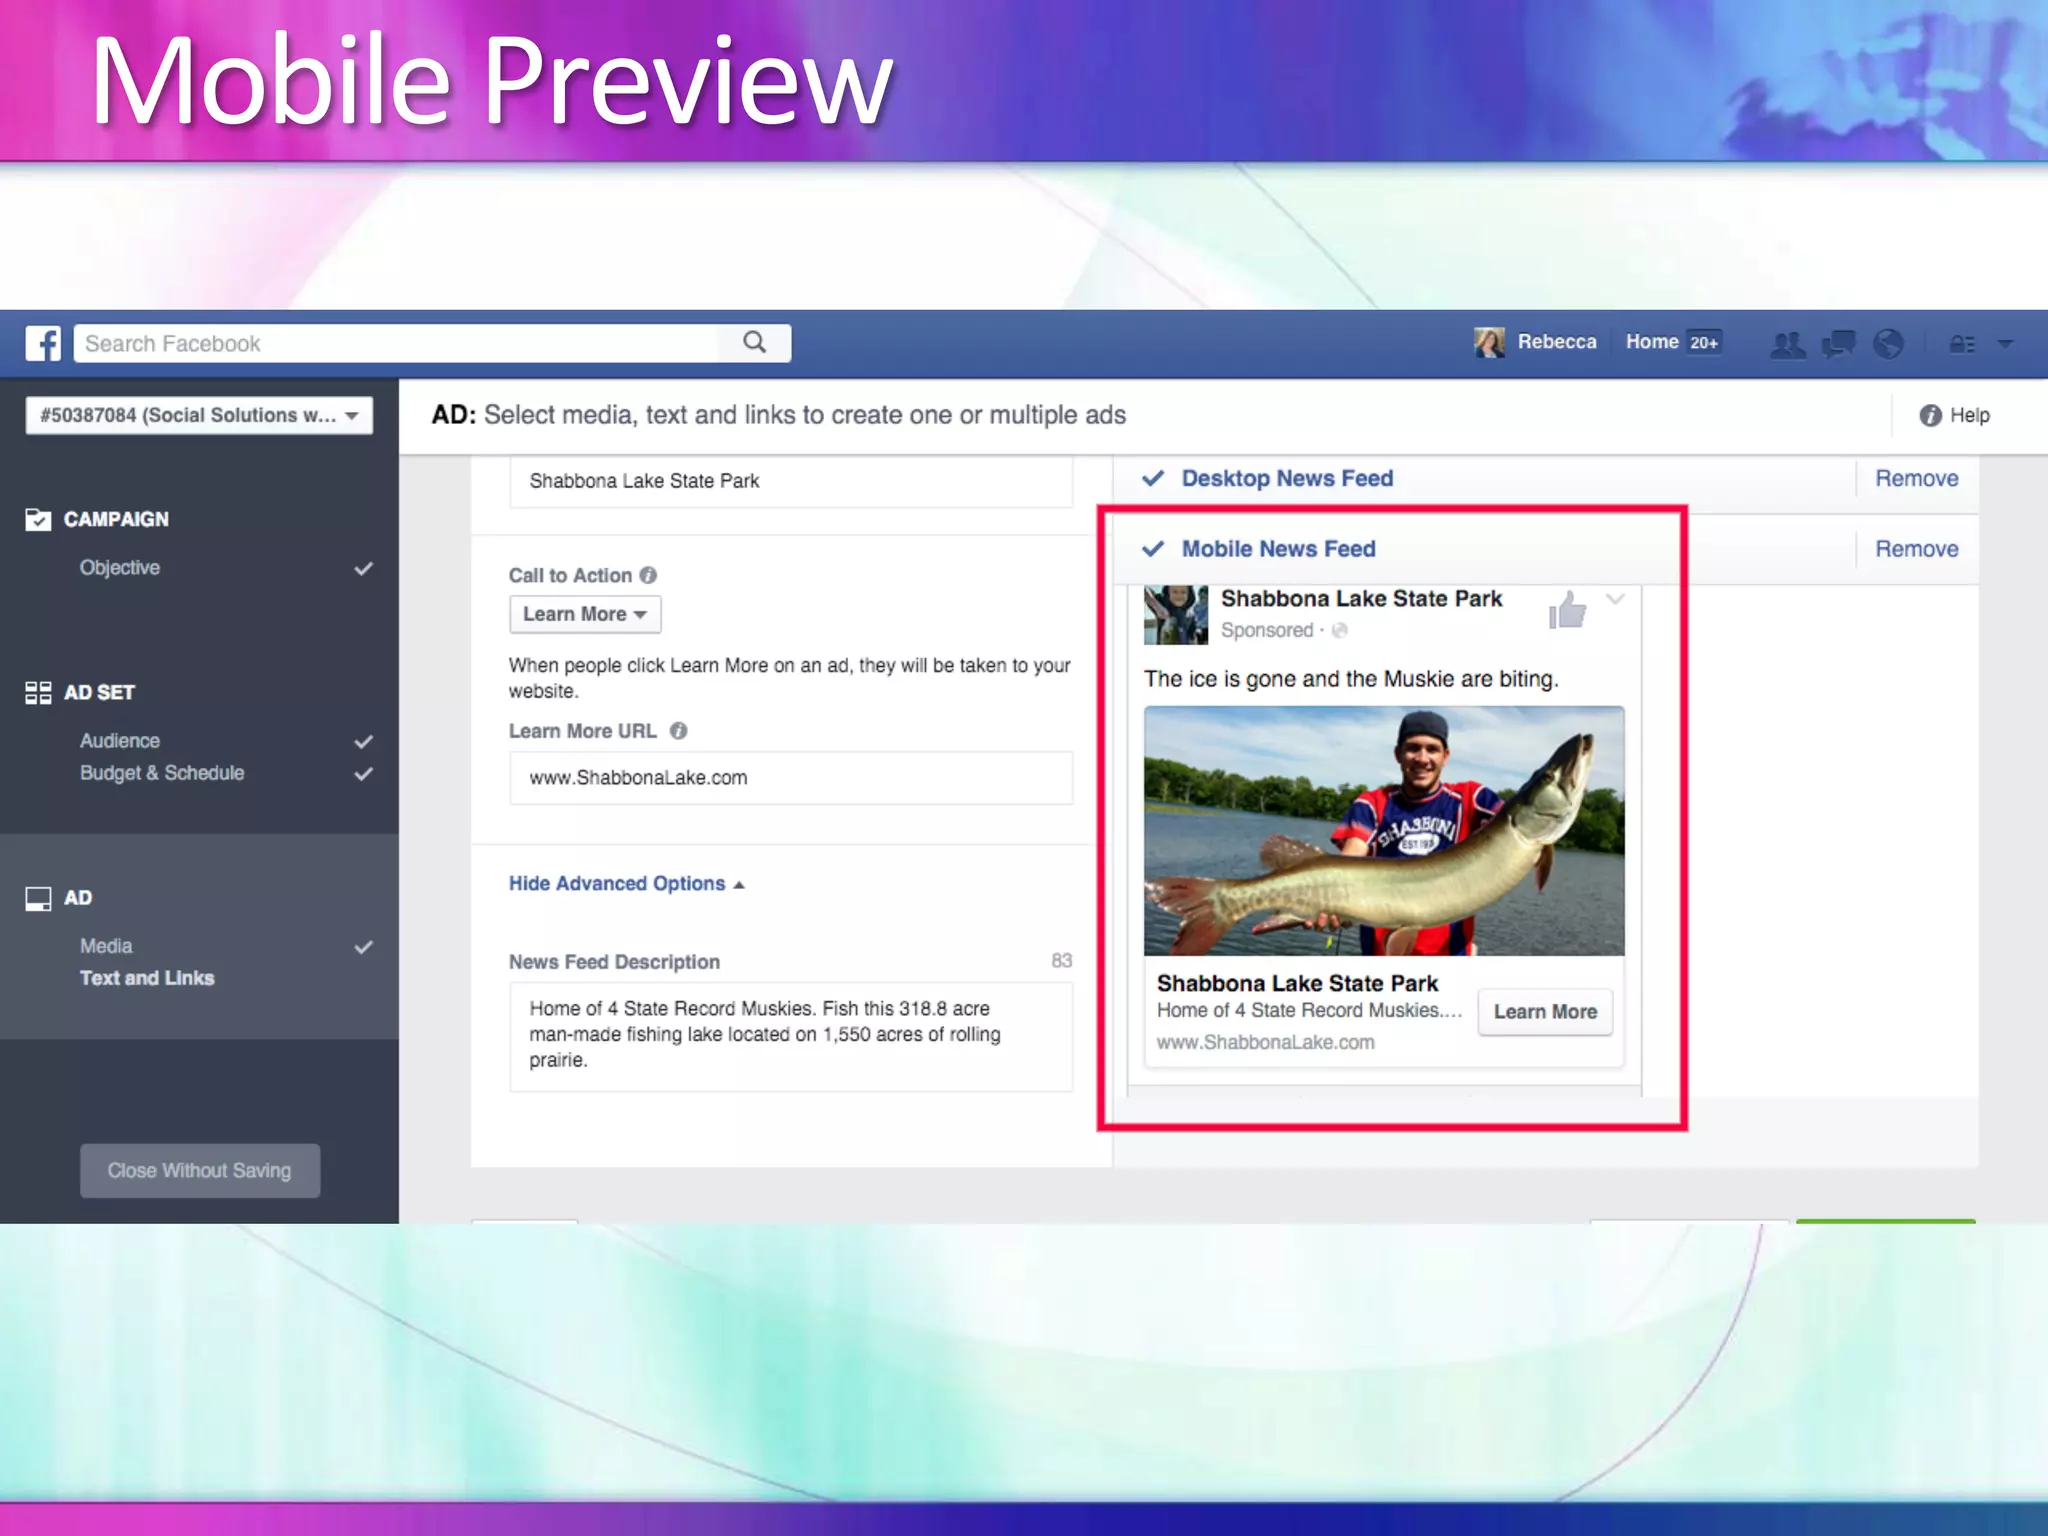This screenshot has width=2048, height=1536.
Task: Click the AD section monitor icon
Action: (38, 898)
